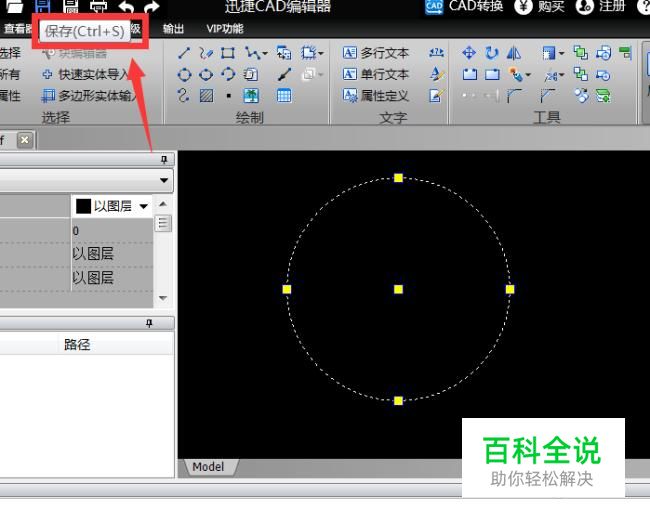The image size is (650, 522).
Task: Switch to the Model tab
Action: point(208,467)
